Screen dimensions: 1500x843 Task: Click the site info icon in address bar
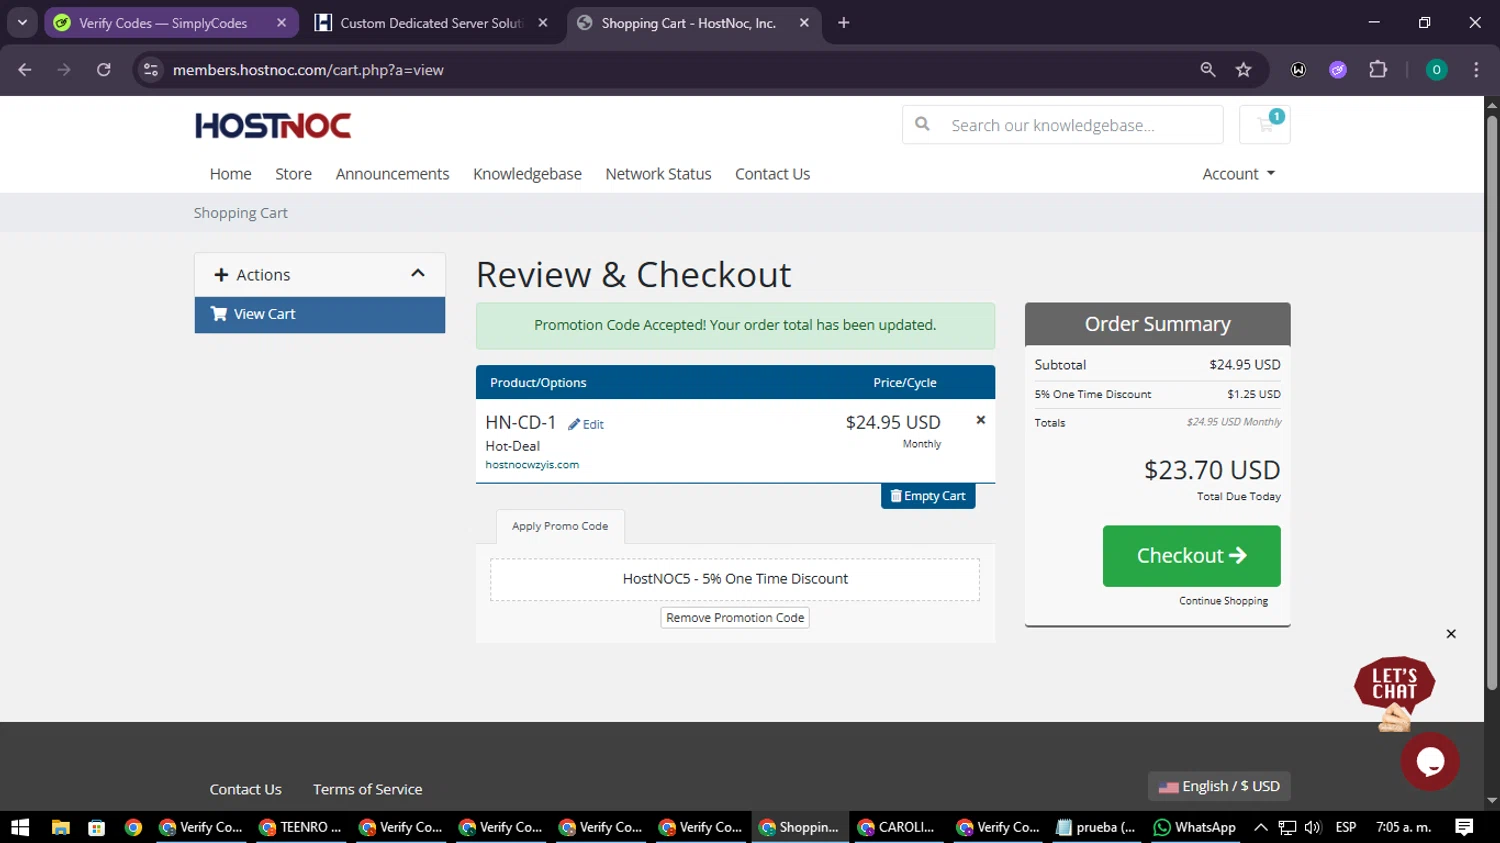tap(151, 69)
